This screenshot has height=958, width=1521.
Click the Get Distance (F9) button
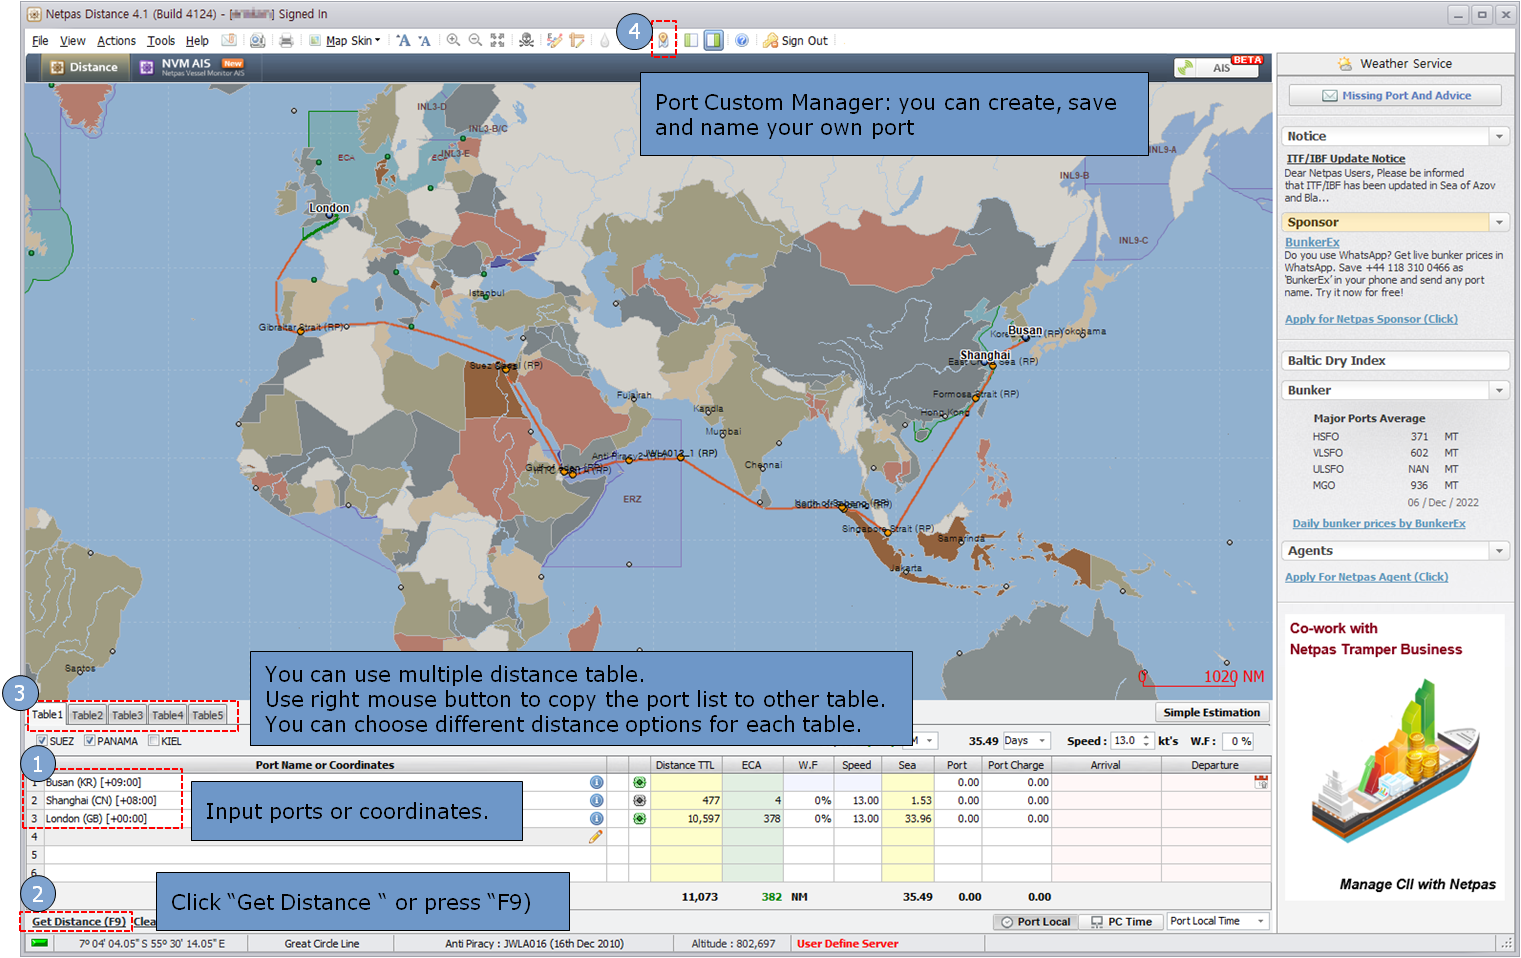(x=78, y=922)
